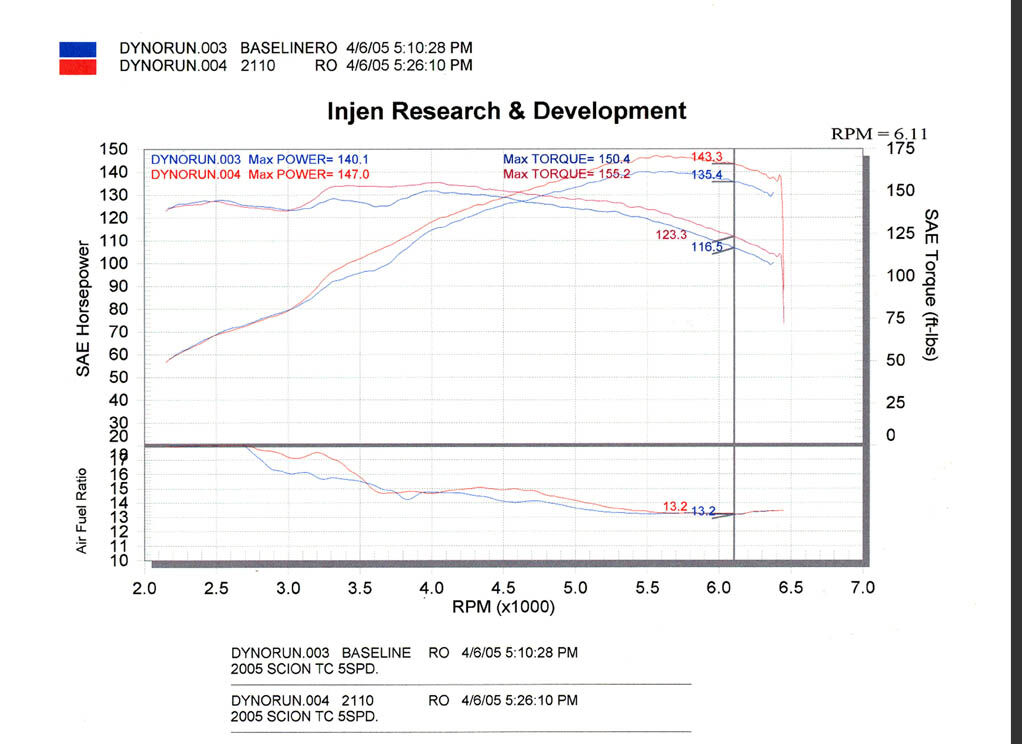The image size is (1022, 744).
Task: Click the Max POWER= 140.1 blue label
Action: [308, 160]
